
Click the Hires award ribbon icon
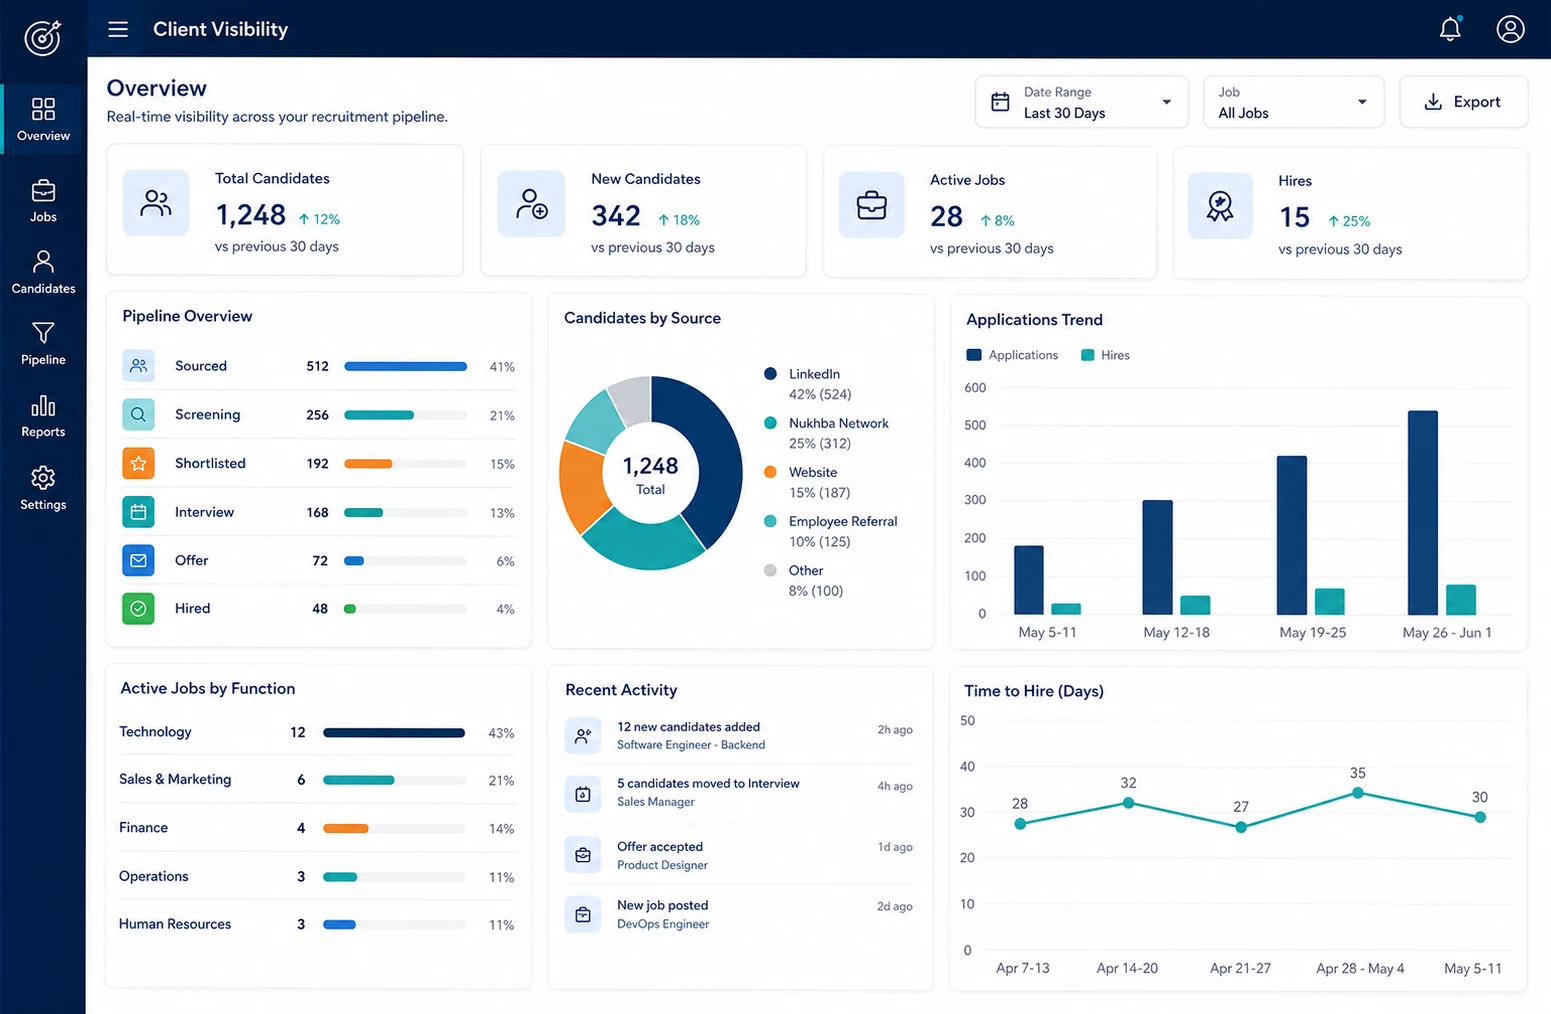coord(1220,206)
